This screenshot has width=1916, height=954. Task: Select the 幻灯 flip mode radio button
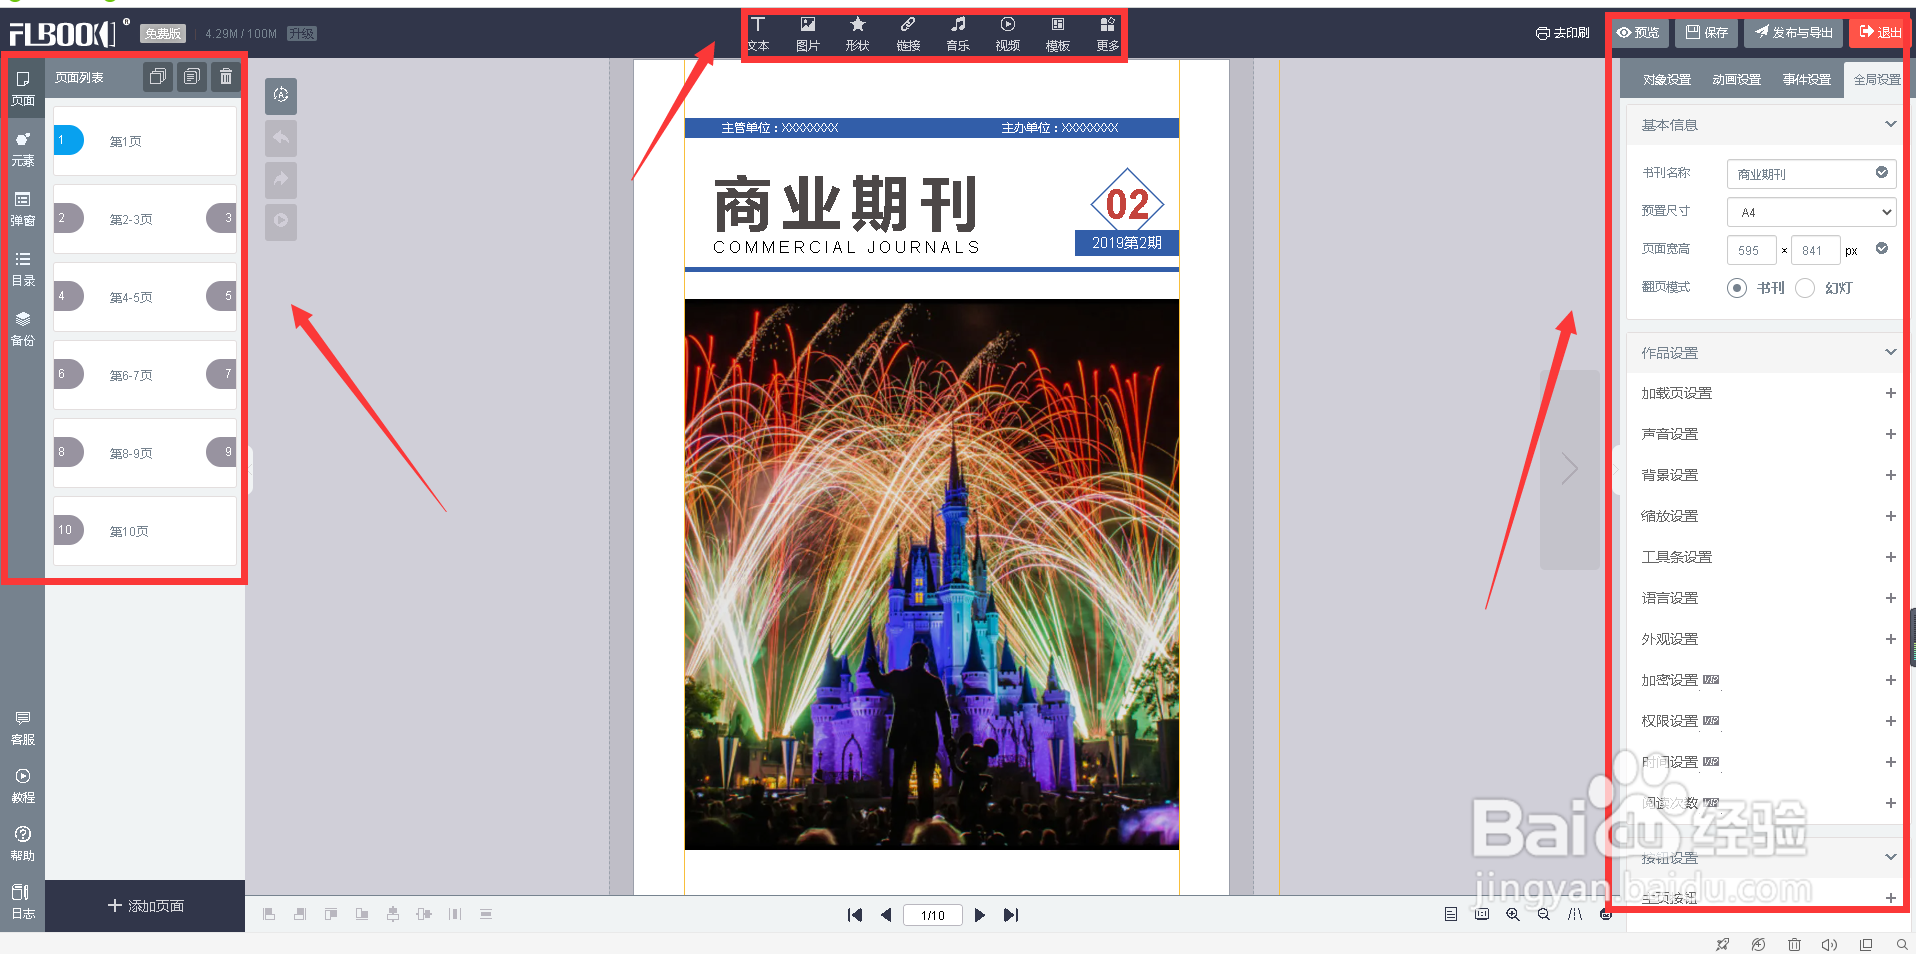point(1805,288)
